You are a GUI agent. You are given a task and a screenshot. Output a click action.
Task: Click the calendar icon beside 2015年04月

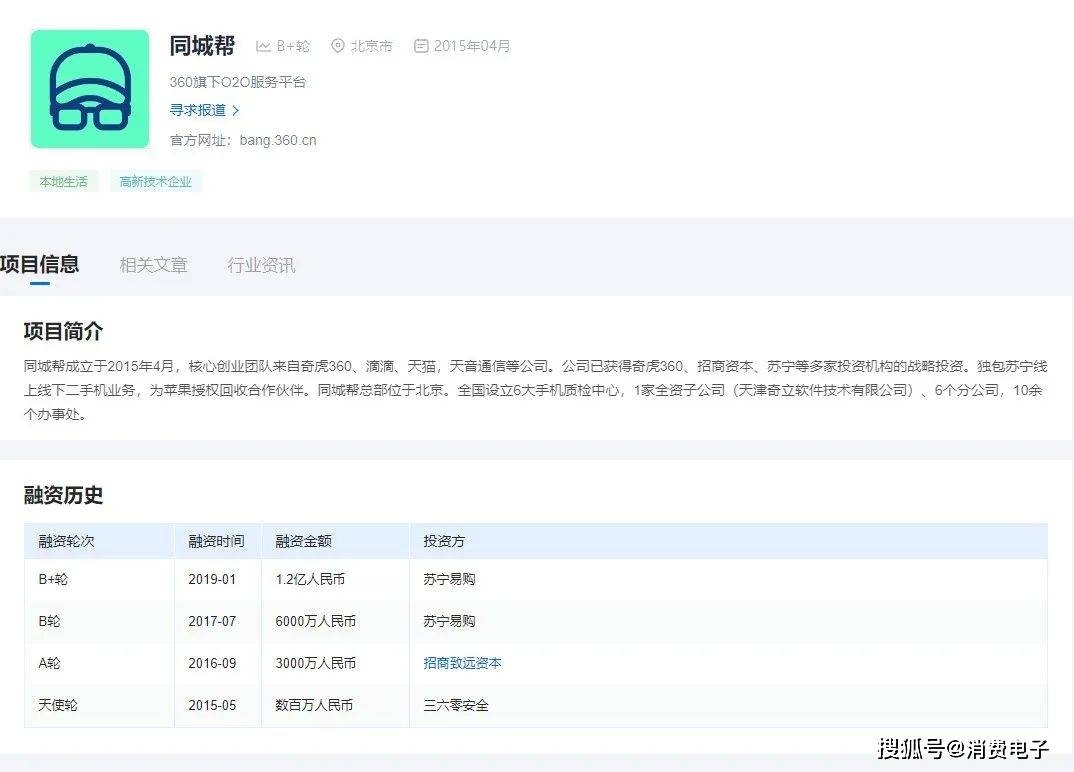tap(421, 46)
